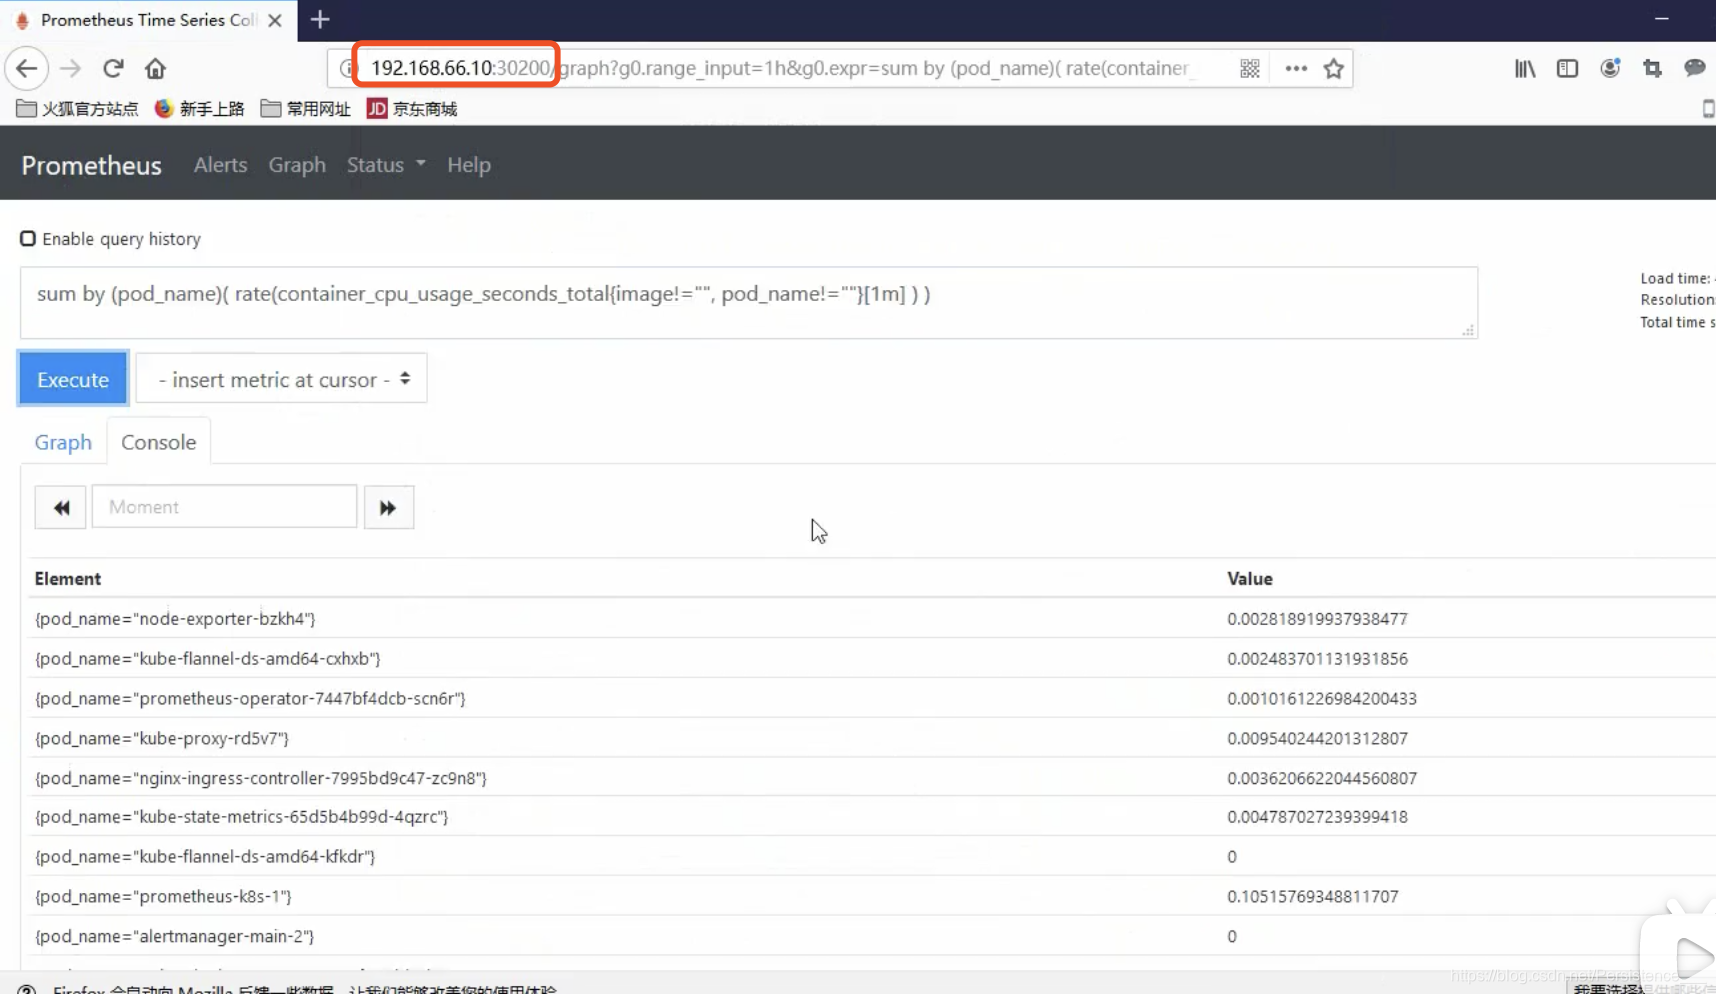Open the Graph navigation item
This screenshot has width=1716, height=994.
click(x=297, y=165)
